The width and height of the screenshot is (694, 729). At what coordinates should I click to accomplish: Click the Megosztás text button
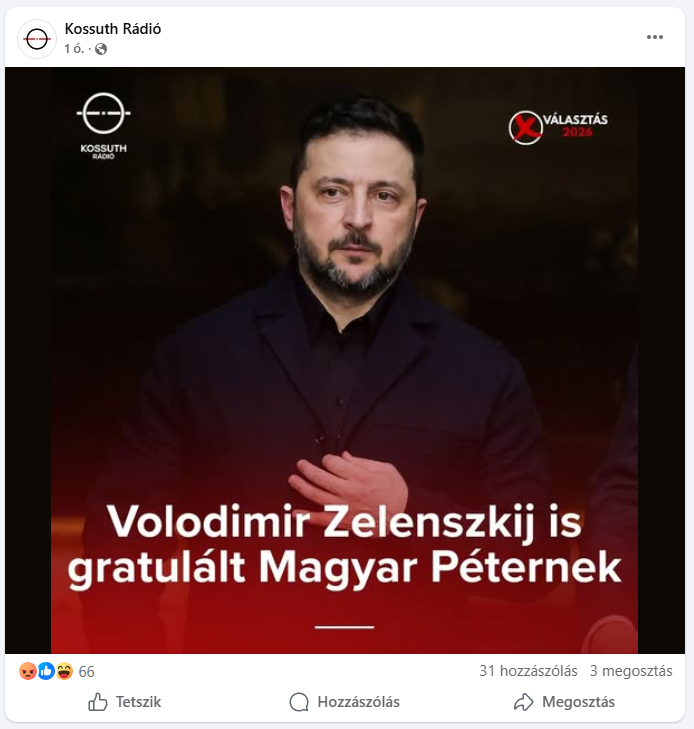pyautogui.click(x=578, y=702)
